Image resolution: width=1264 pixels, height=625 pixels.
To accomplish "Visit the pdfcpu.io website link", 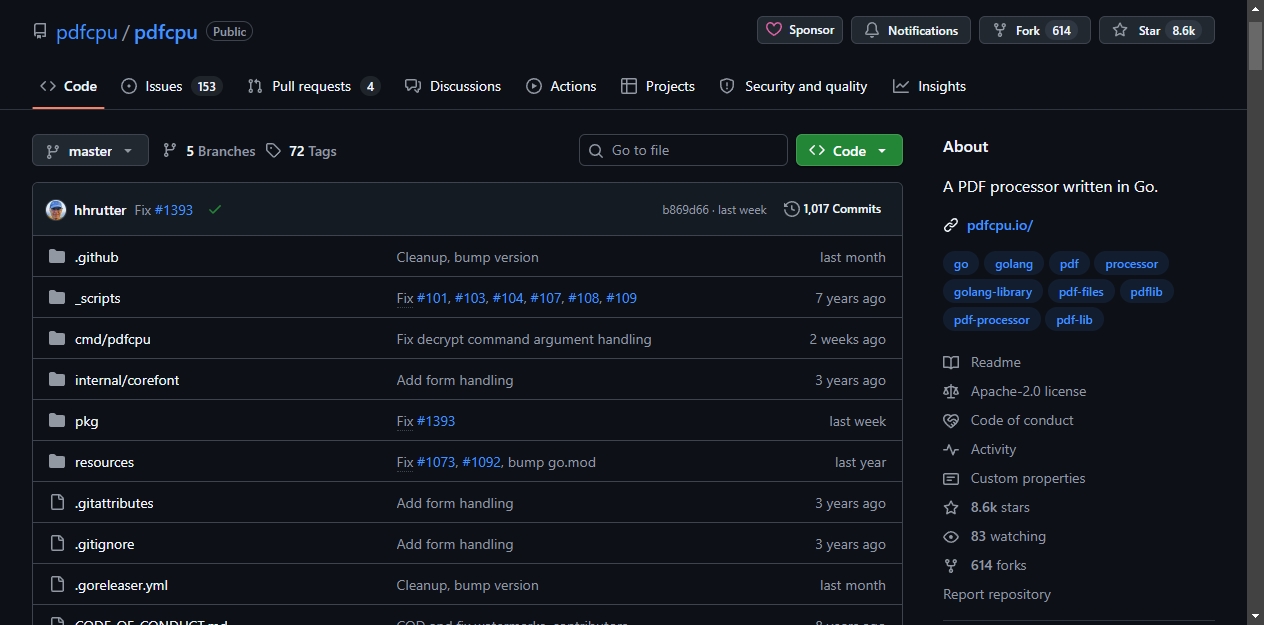I will [x=1000, y=225].
